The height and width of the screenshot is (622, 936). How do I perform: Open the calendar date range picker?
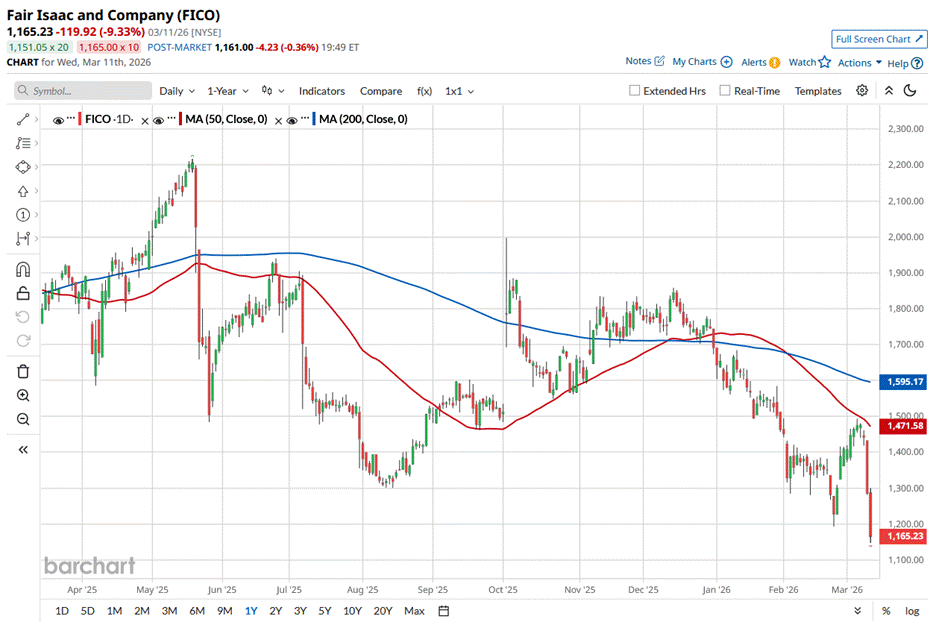click(x=443, y=611)
